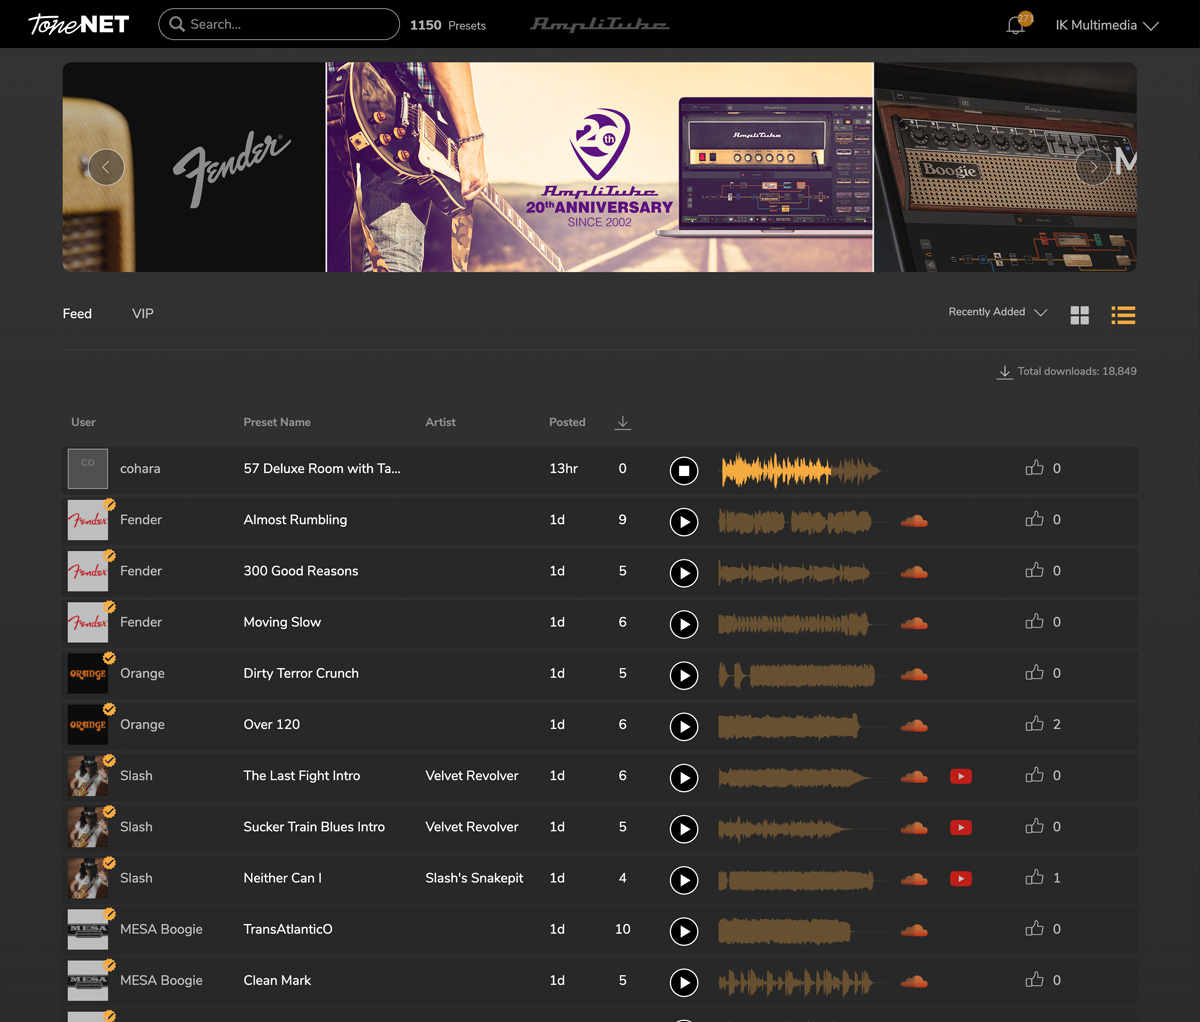Play the Almost Rumbling preset
1200x1022 pixels.
pyautogui.click(x=684, y=521)
